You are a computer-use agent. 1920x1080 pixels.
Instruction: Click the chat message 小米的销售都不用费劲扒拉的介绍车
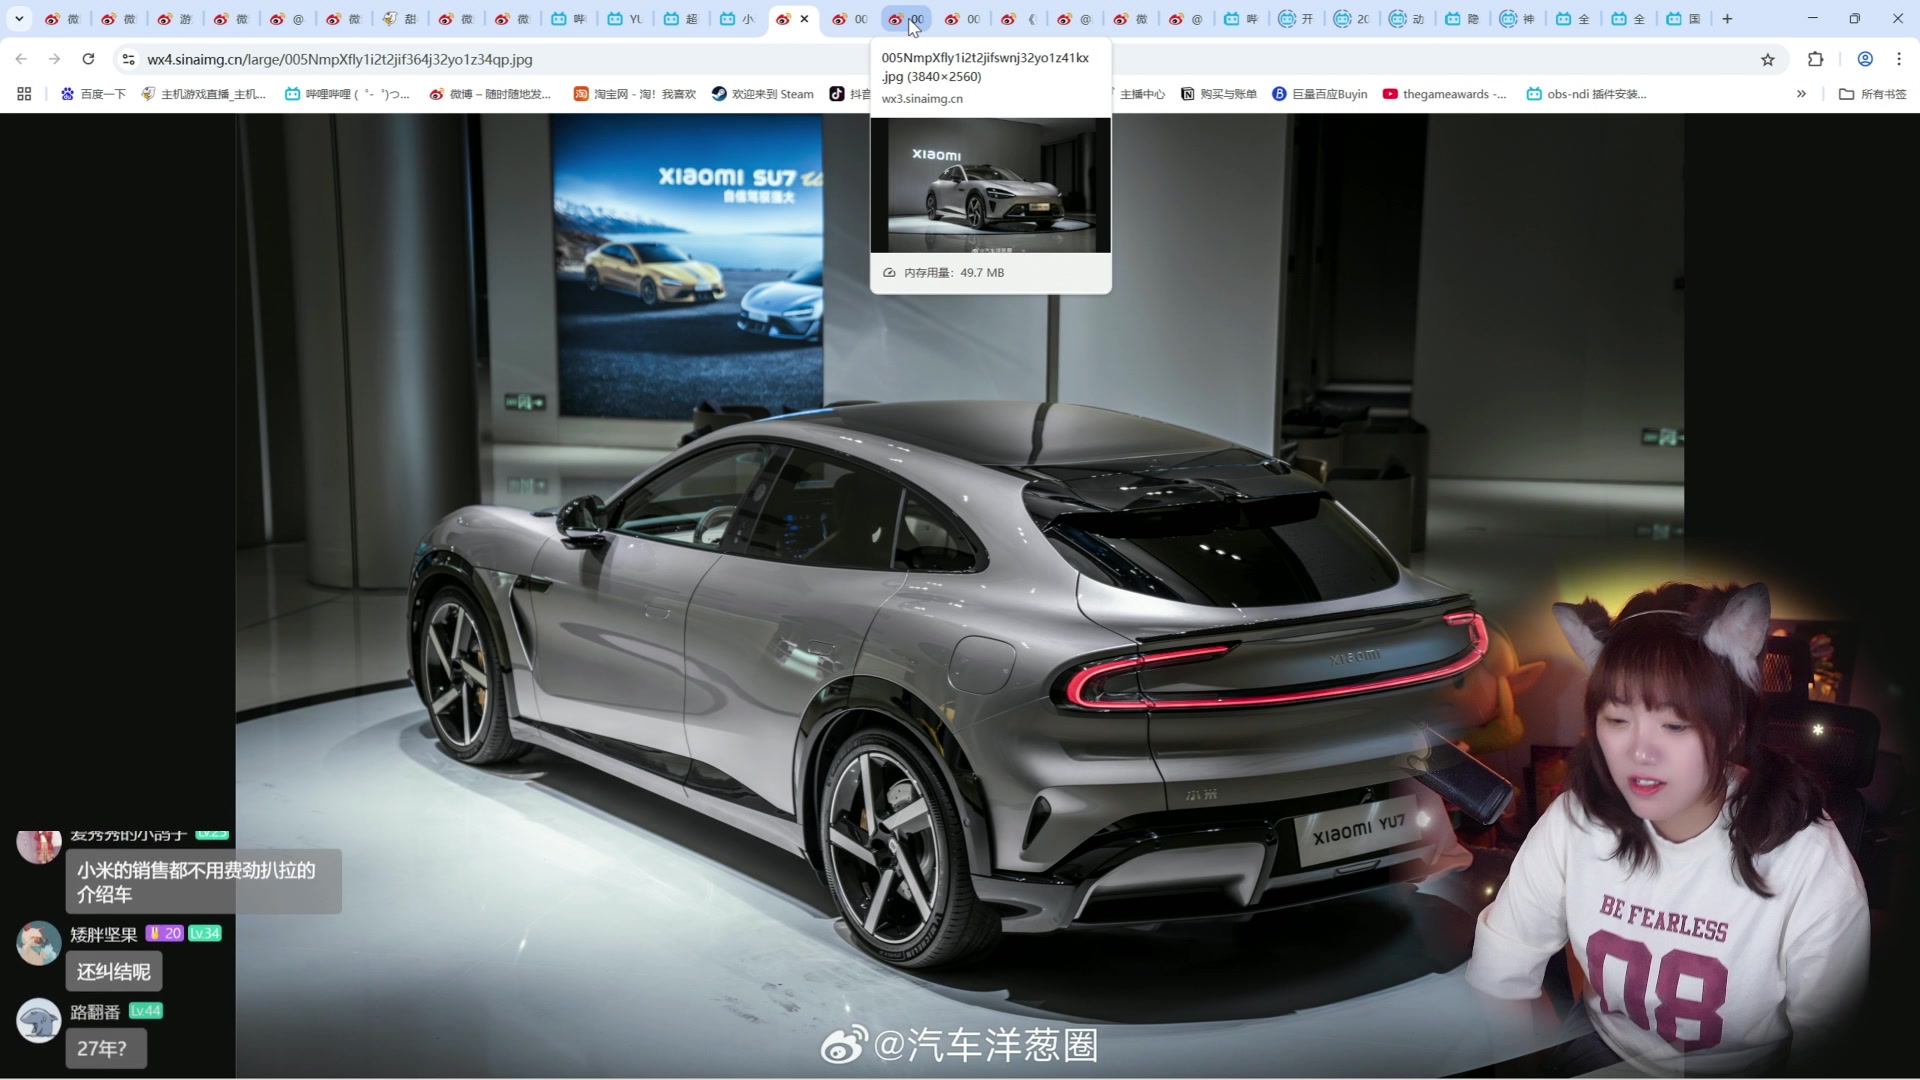click(204, 881)
